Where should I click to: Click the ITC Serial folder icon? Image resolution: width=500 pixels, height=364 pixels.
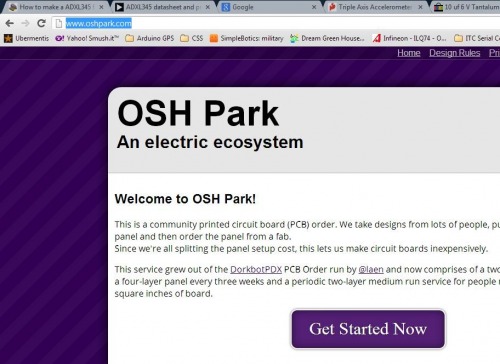pyautogui.click(x=459, y=38)
